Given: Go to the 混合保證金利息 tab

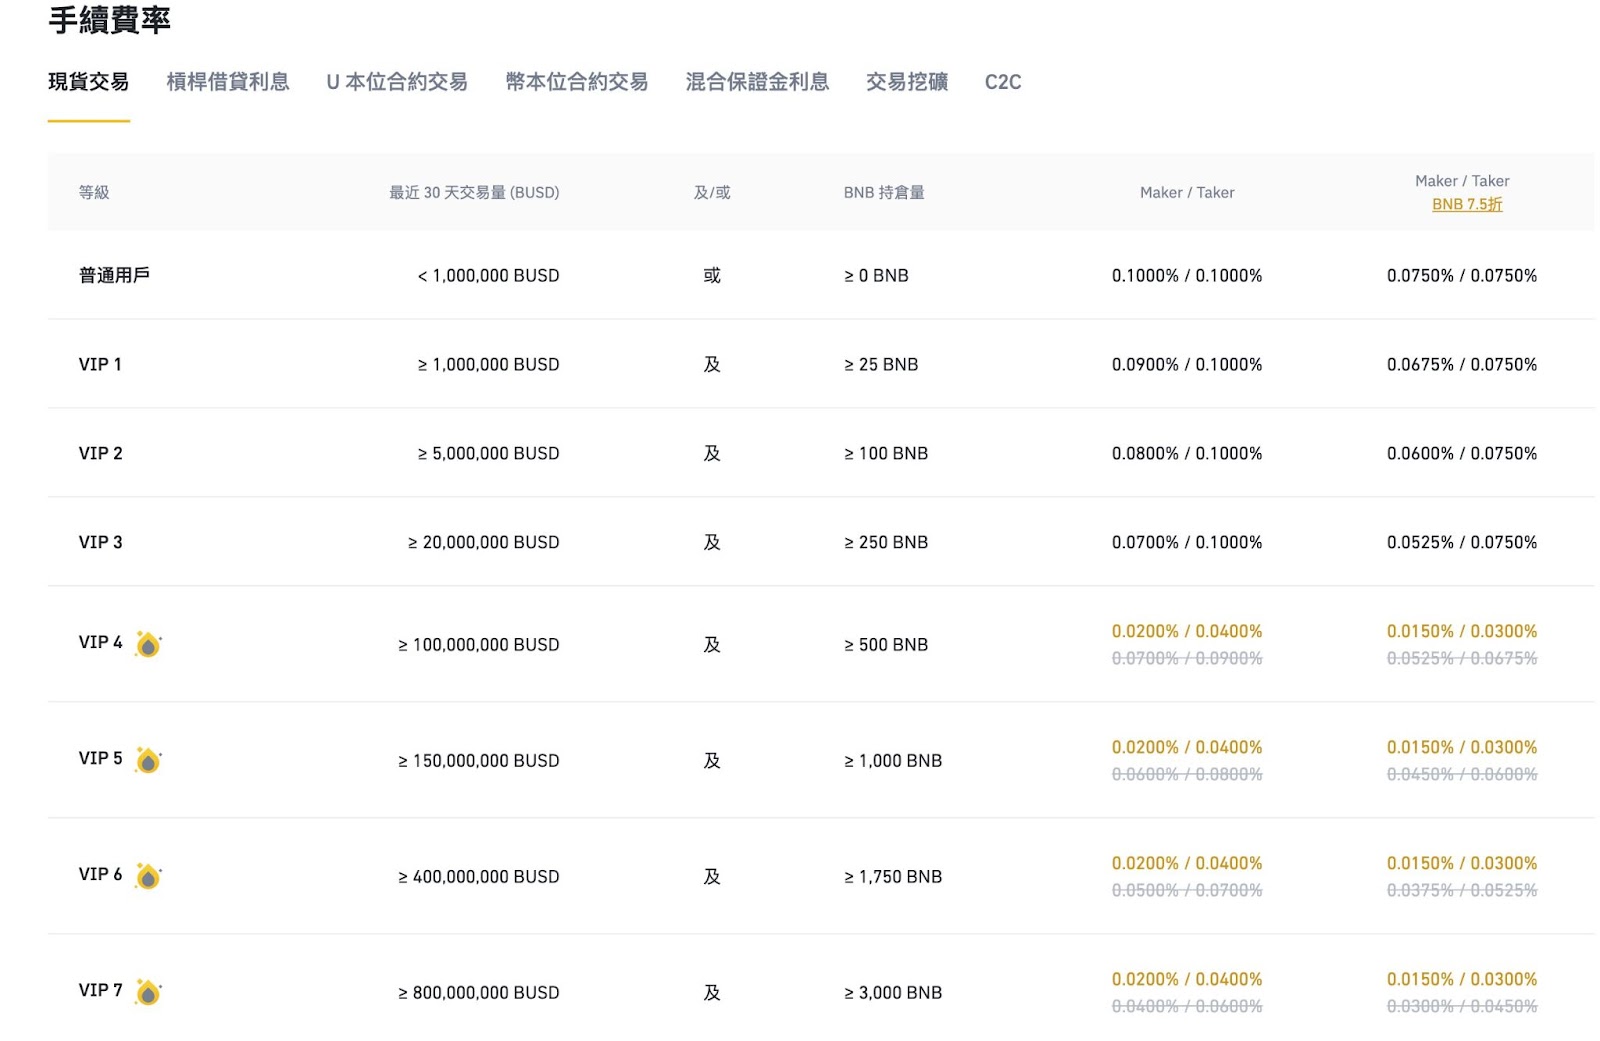Looking at the screenshot, I should click(757, 82).
